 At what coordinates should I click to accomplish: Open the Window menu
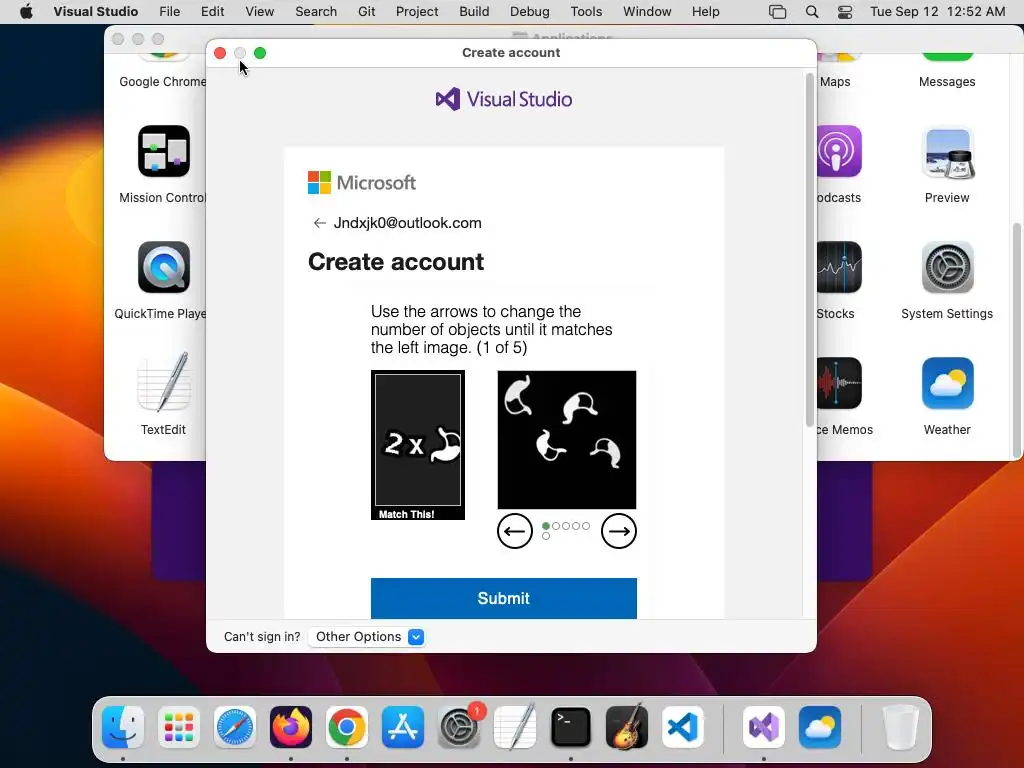pyautogui.click(x=647, y=12)
